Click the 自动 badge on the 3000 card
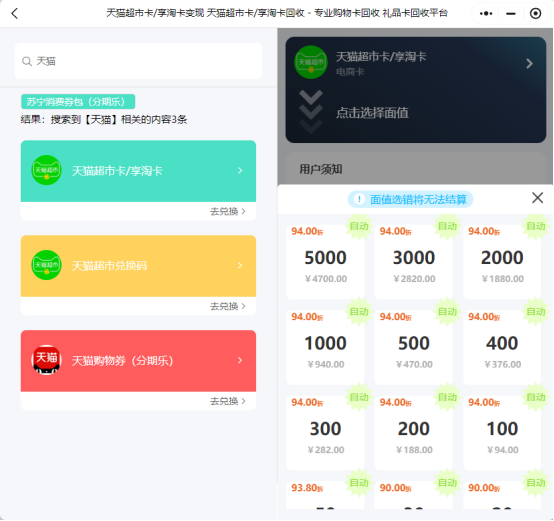 (x=447, y=226)
